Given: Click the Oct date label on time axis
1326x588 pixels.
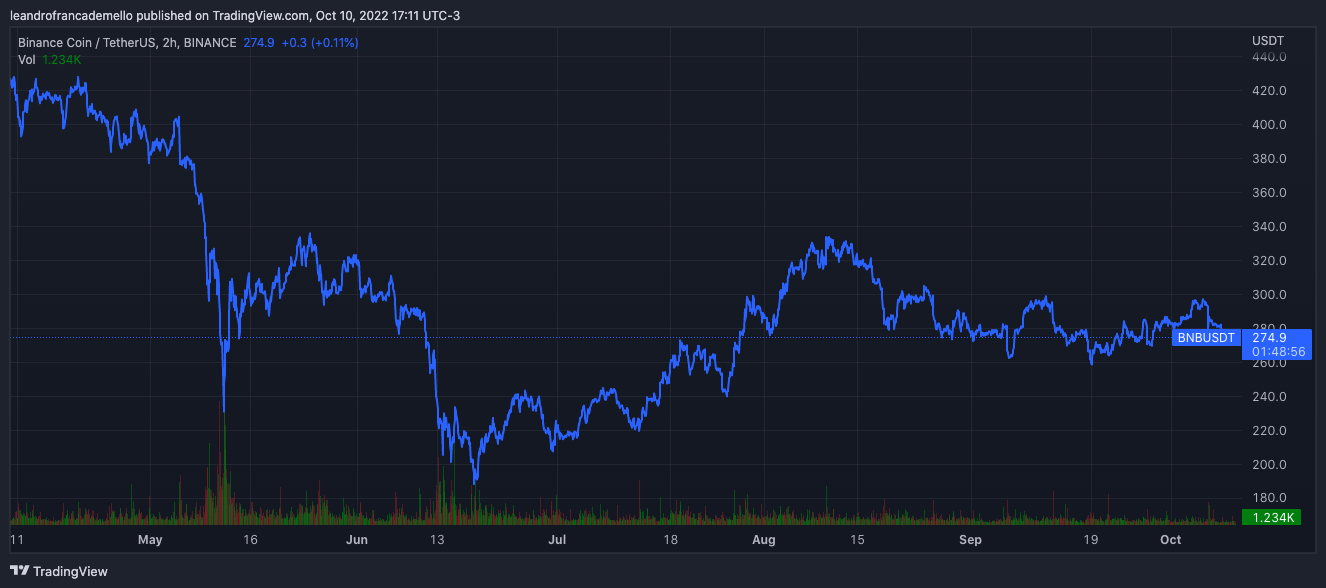Looking at the screenshot, I should (1170, 540).
